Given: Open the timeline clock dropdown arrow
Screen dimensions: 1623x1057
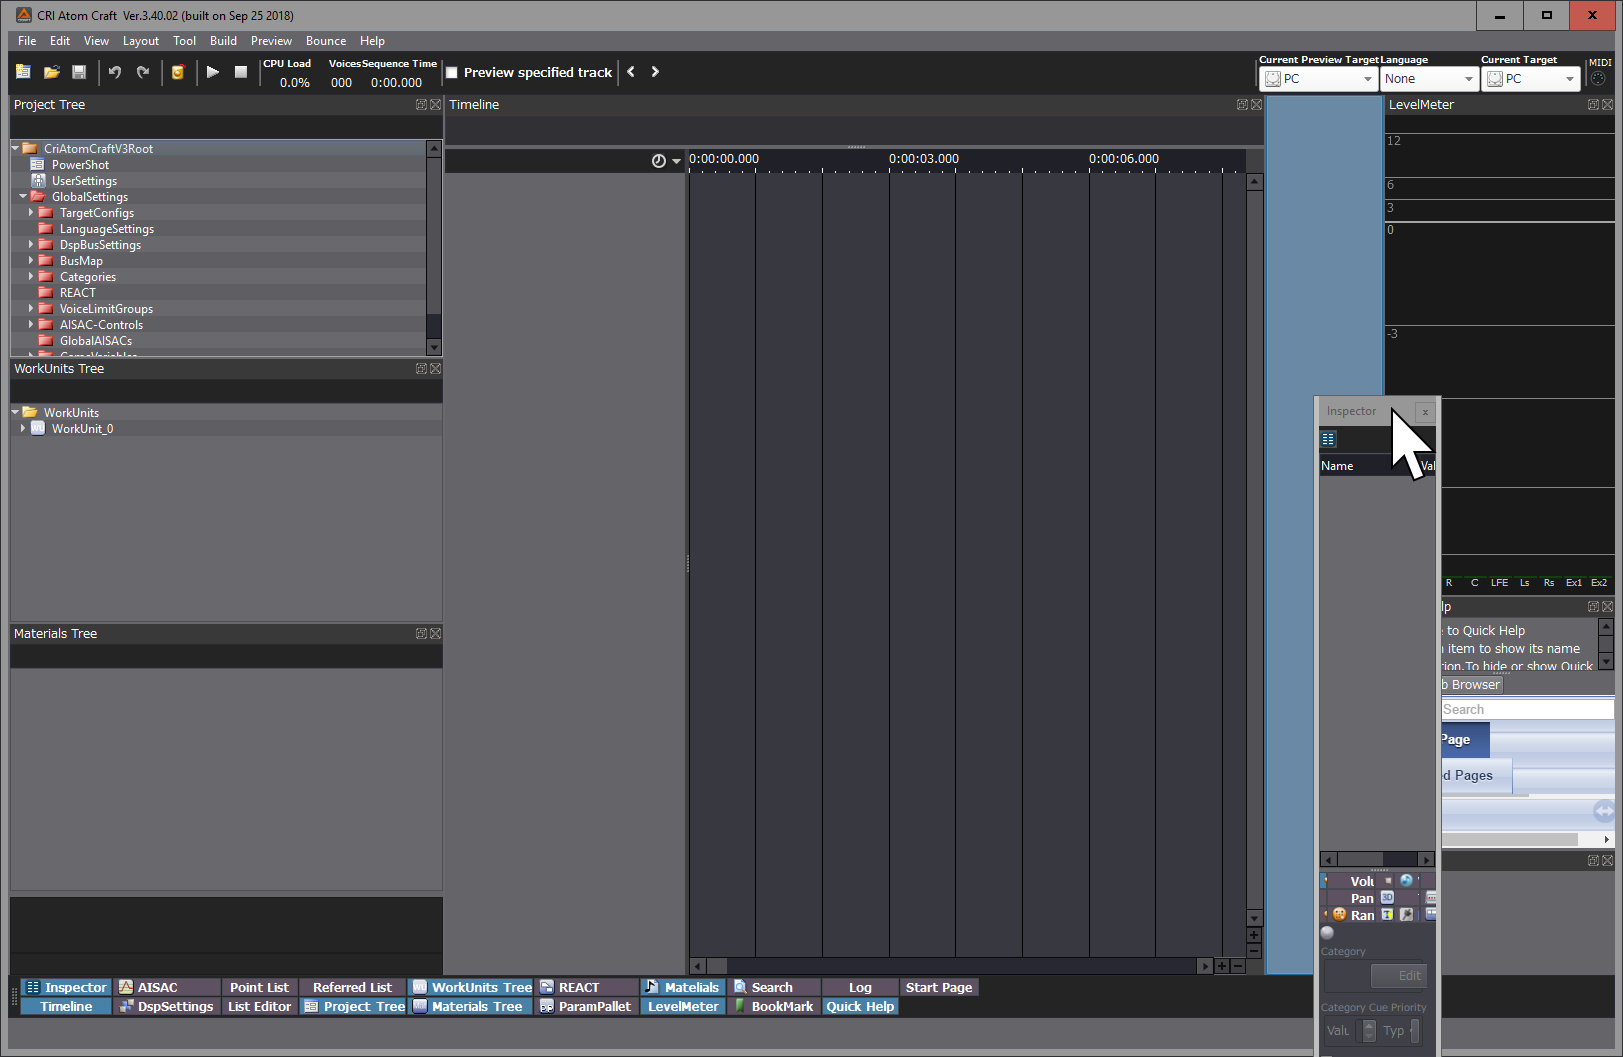Looking at the screenshot, I should [x=676, y=161].
